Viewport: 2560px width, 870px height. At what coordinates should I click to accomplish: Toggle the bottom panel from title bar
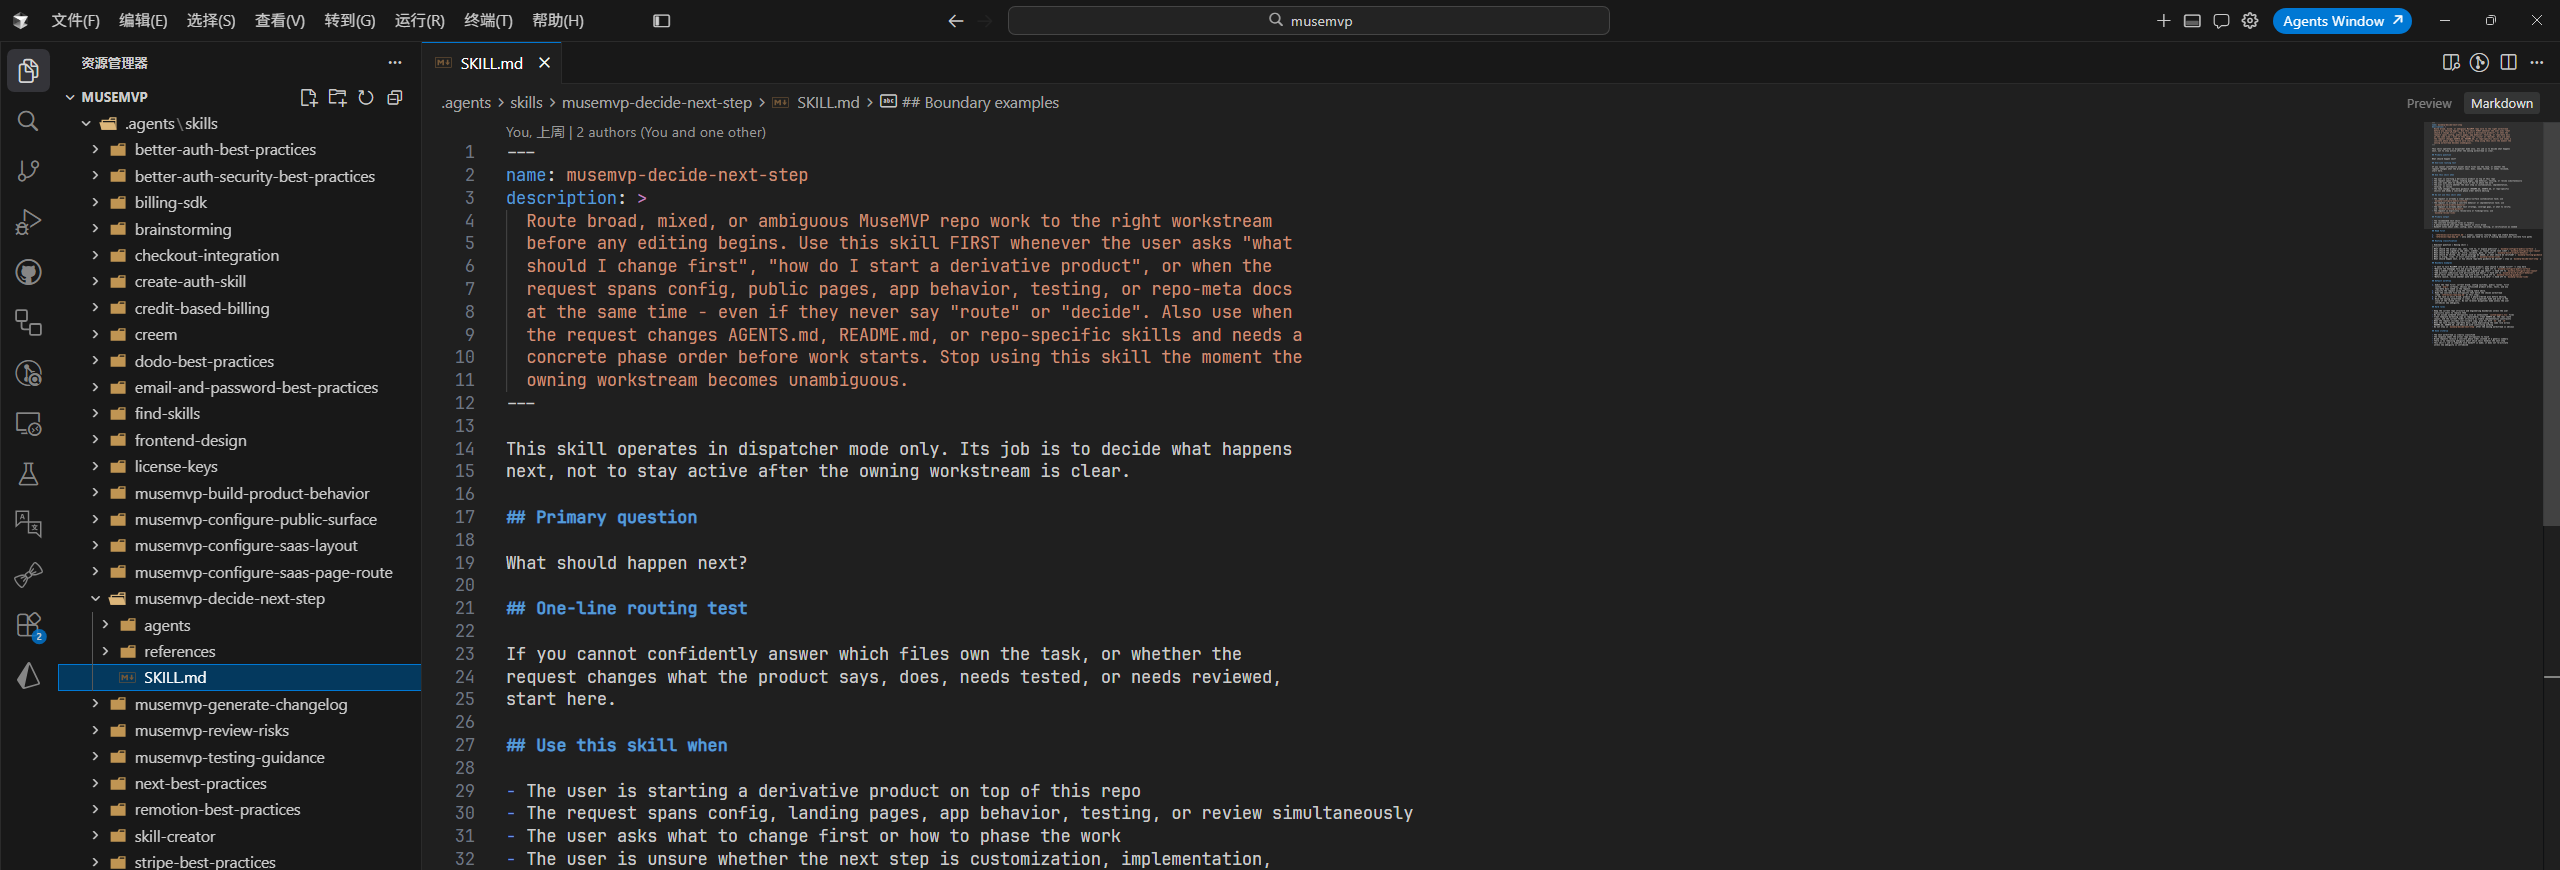pos(2192,21)
